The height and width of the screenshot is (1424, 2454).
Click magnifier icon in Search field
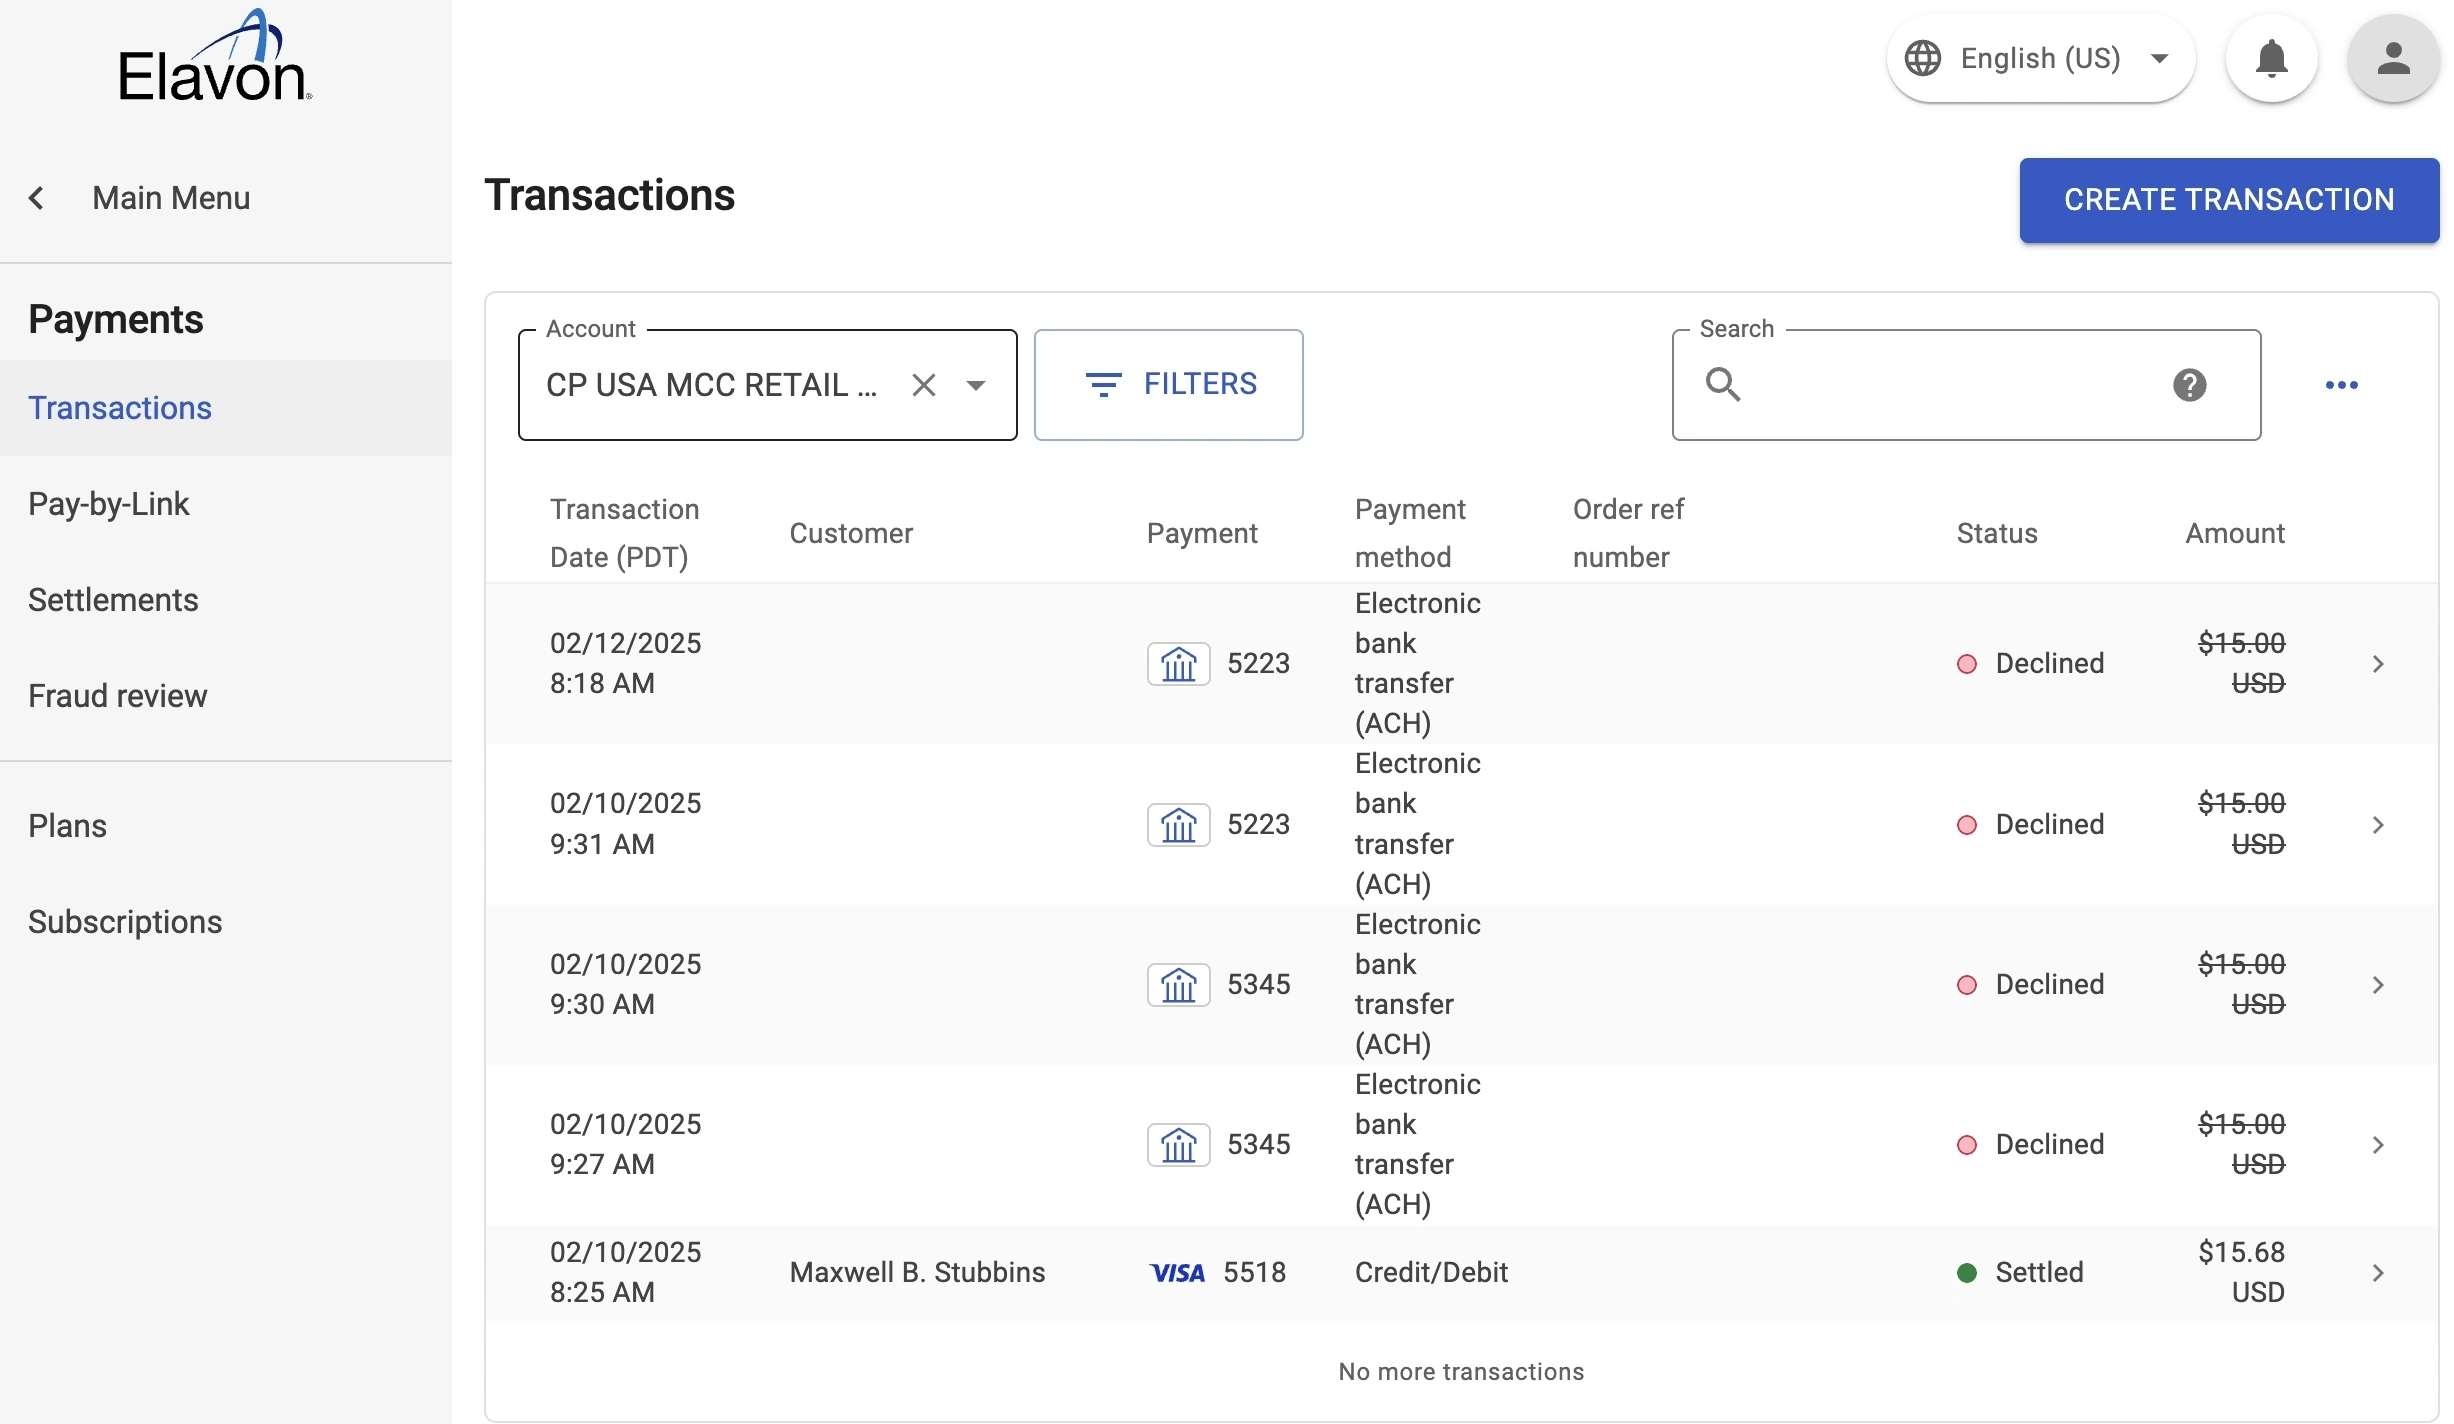(1723, 385)
